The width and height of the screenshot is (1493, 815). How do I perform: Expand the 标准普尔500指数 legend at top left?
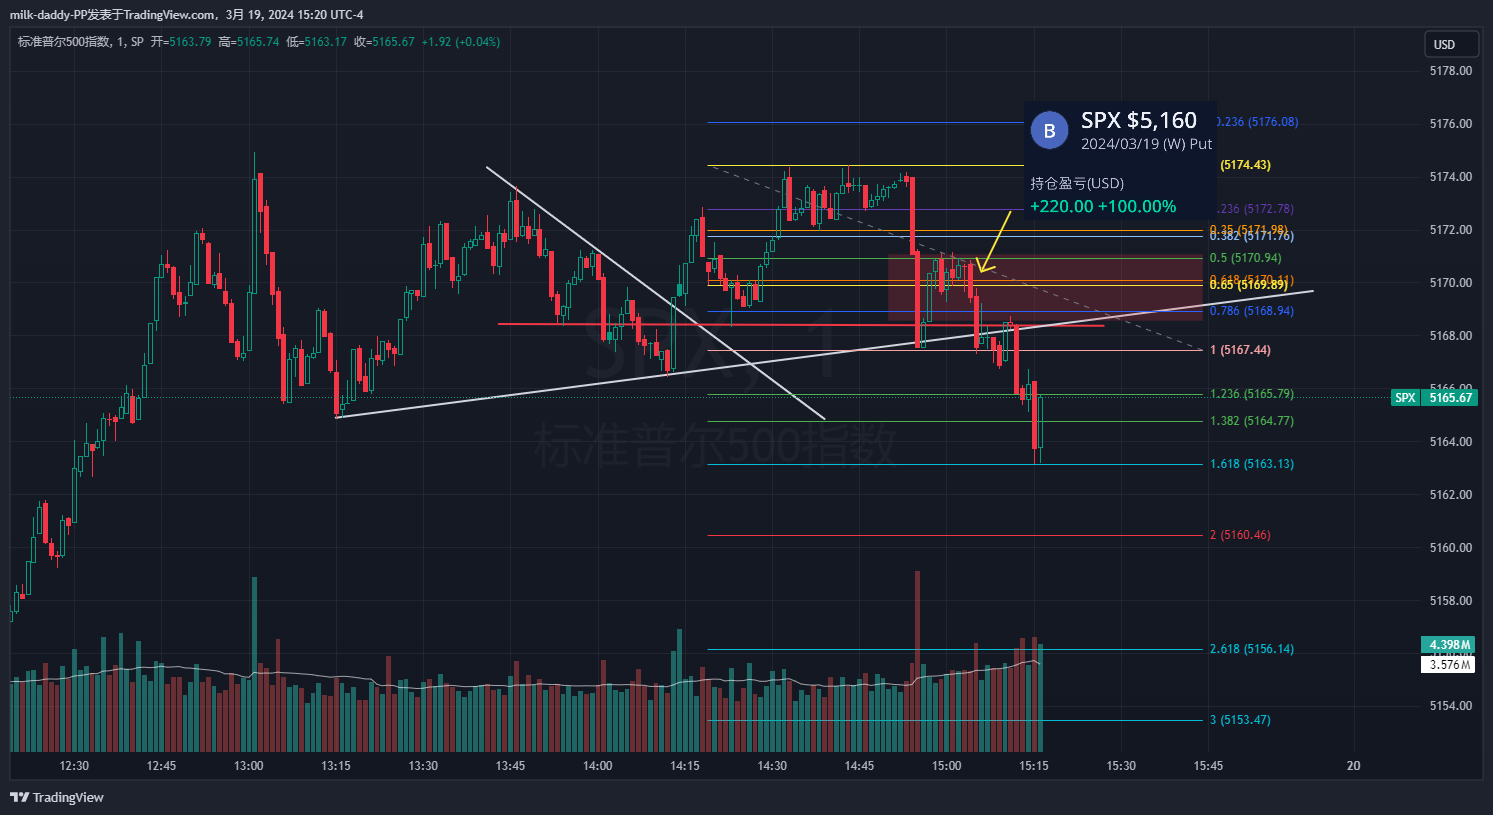[x=66, y=42]
